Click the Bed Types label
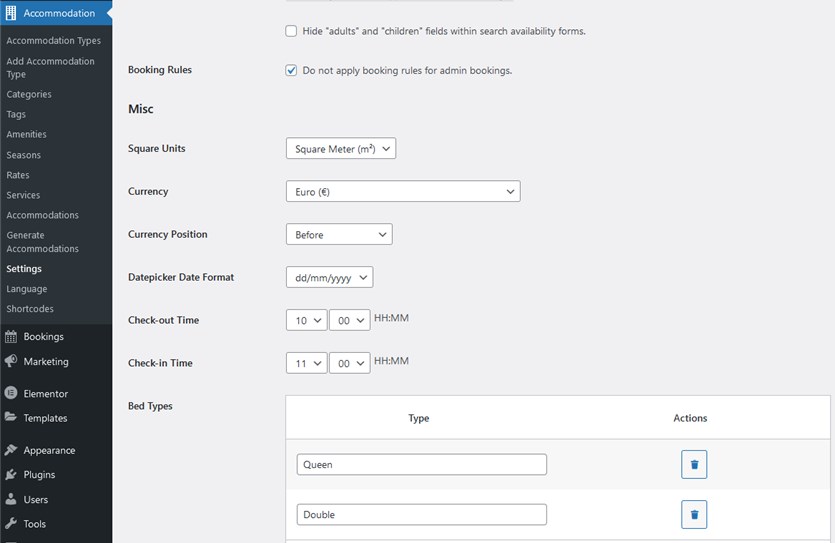The image size is (835, 543). [150, 406]
